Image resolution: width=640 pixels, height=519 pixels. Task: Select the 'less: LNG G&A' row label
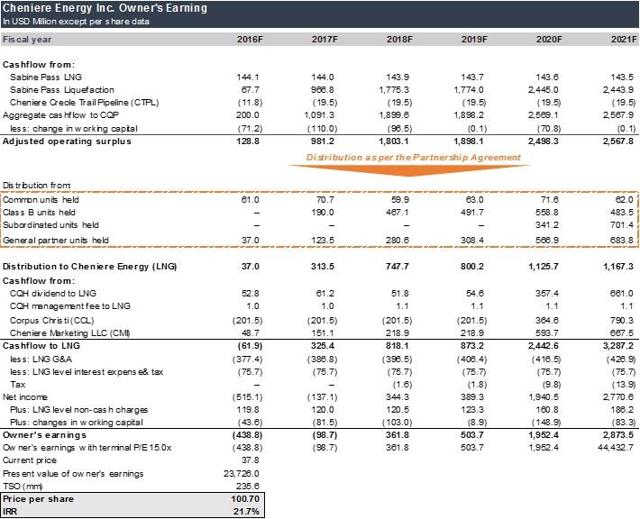coord(41,359)
